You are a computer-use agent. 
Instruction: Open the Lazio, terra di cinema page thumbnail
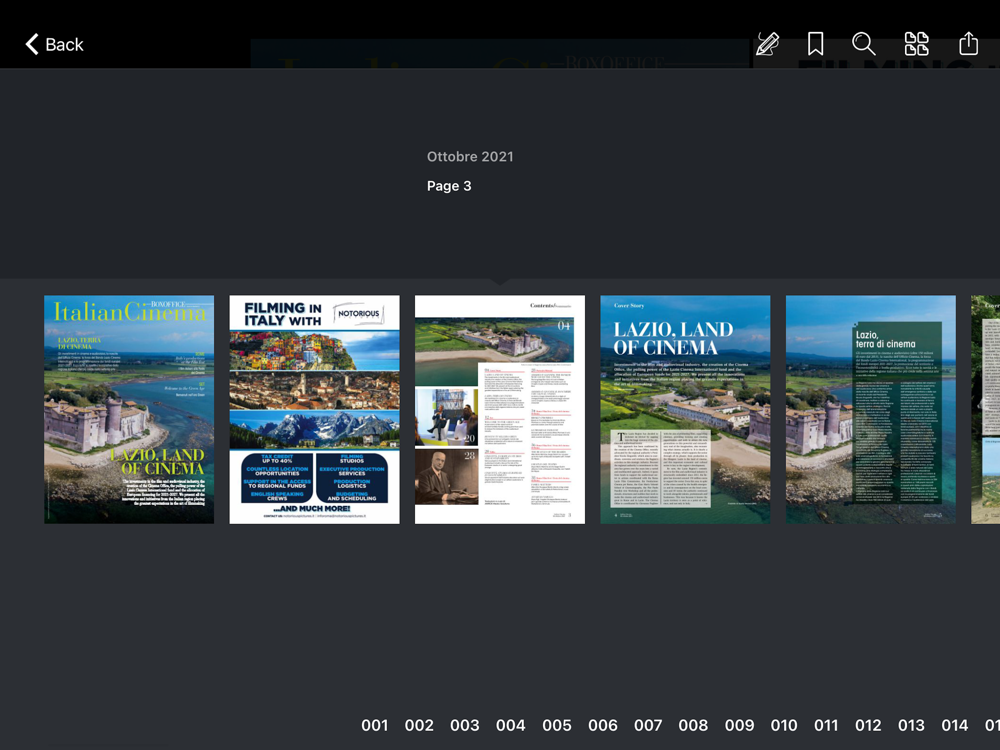(871, 409)
